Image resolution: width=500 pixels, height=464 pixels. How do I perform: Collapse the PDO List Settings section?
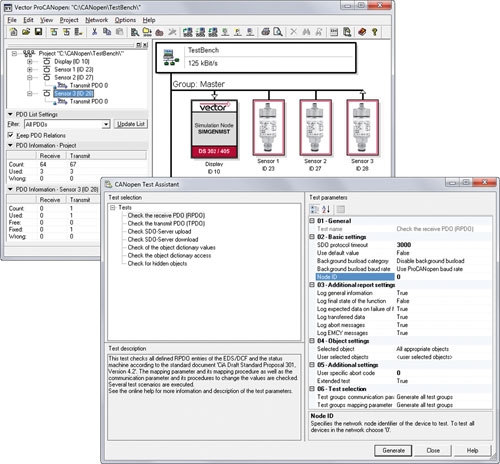10,114
